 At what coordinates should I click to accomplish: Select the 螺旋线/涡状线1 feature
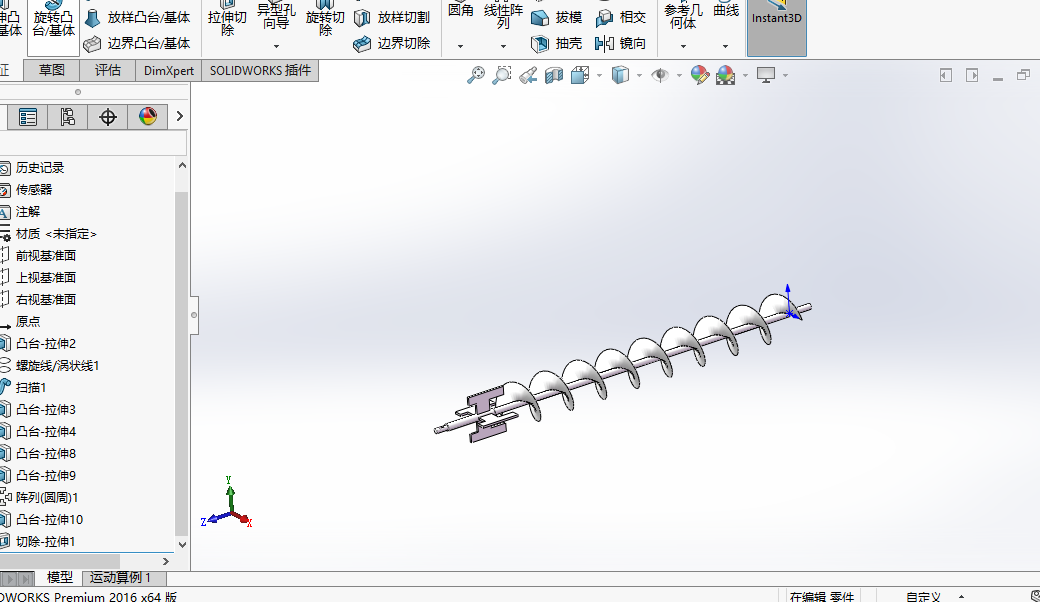click(x=57, y=365)
